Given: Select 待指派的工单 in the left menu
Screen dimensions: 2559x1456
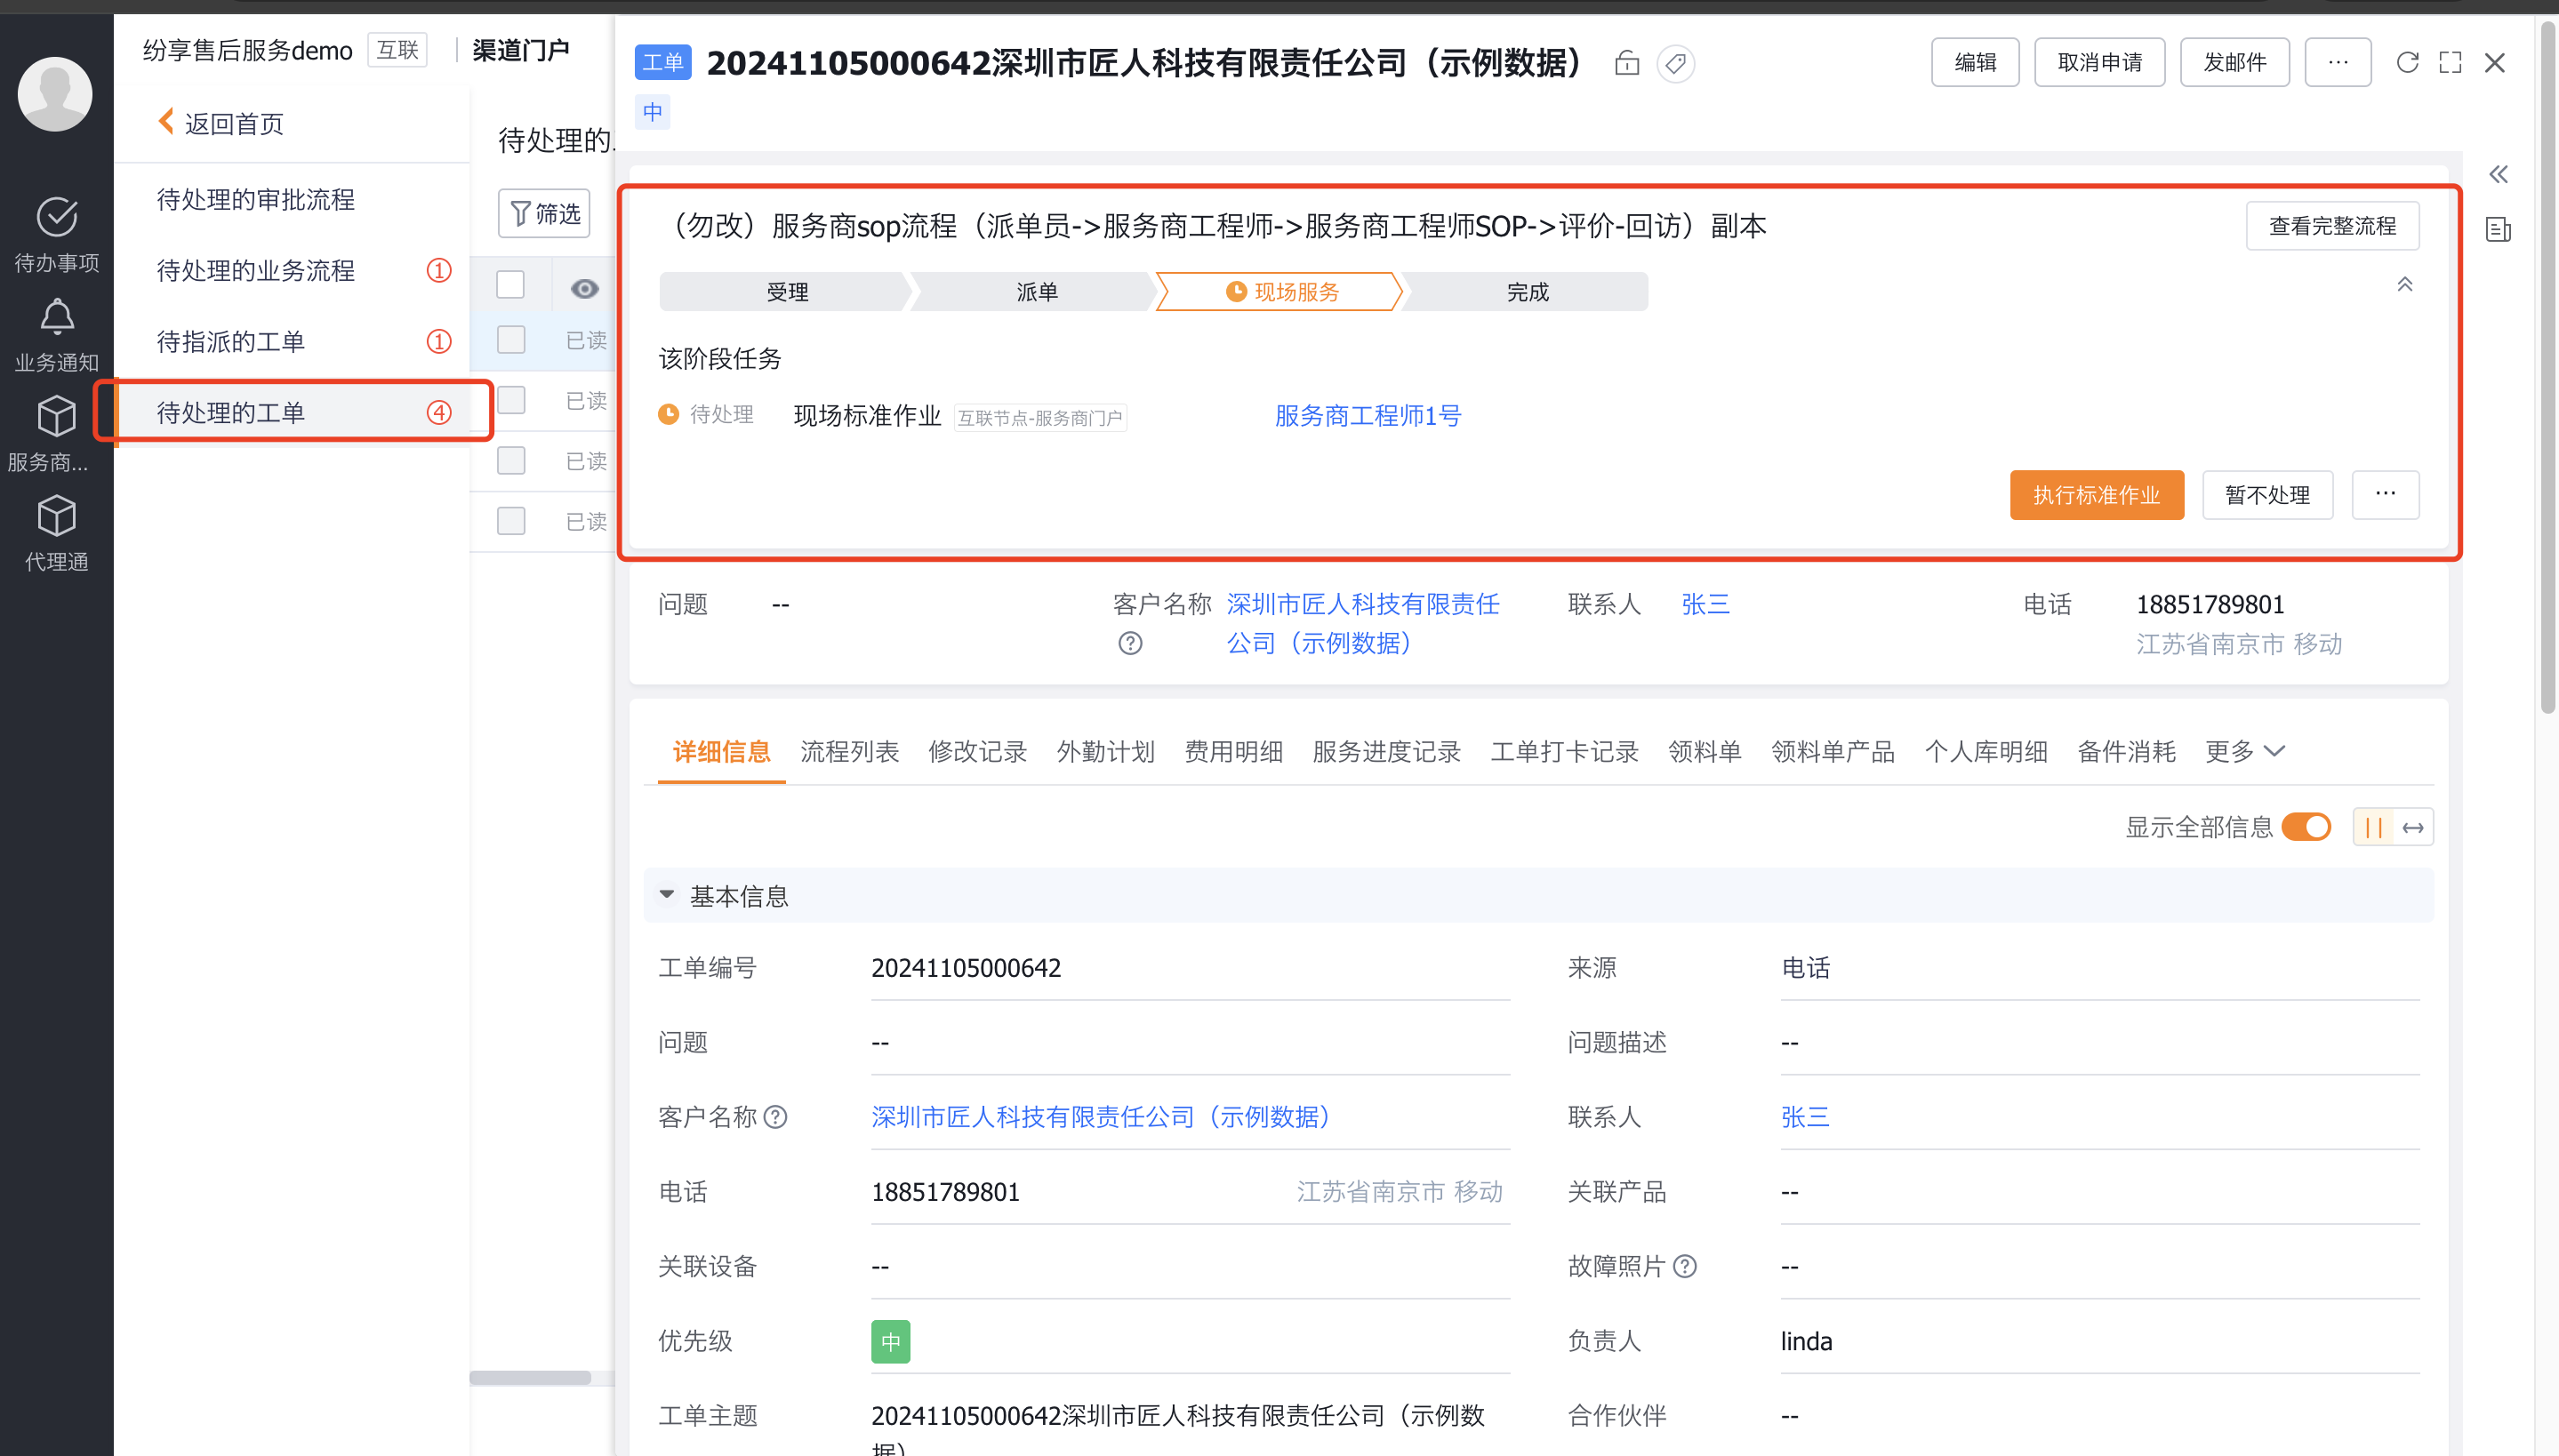Looking at the screenshot, I should (231, 342).
